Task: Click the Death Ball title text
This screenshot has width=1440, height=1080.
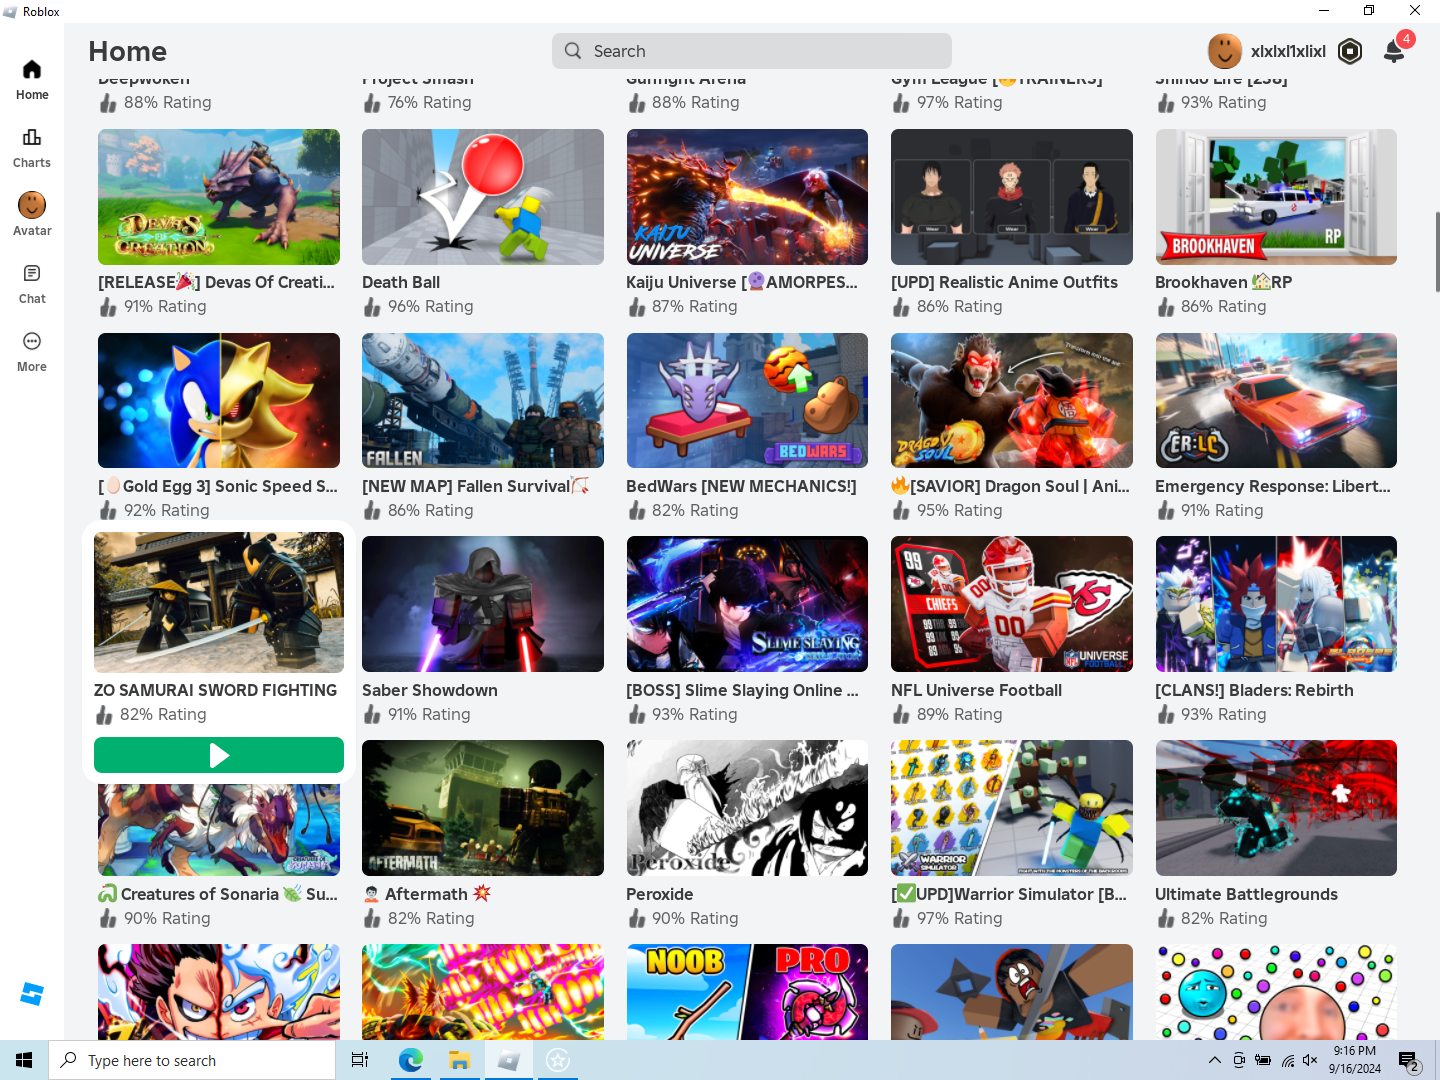Action: point(401,282)
